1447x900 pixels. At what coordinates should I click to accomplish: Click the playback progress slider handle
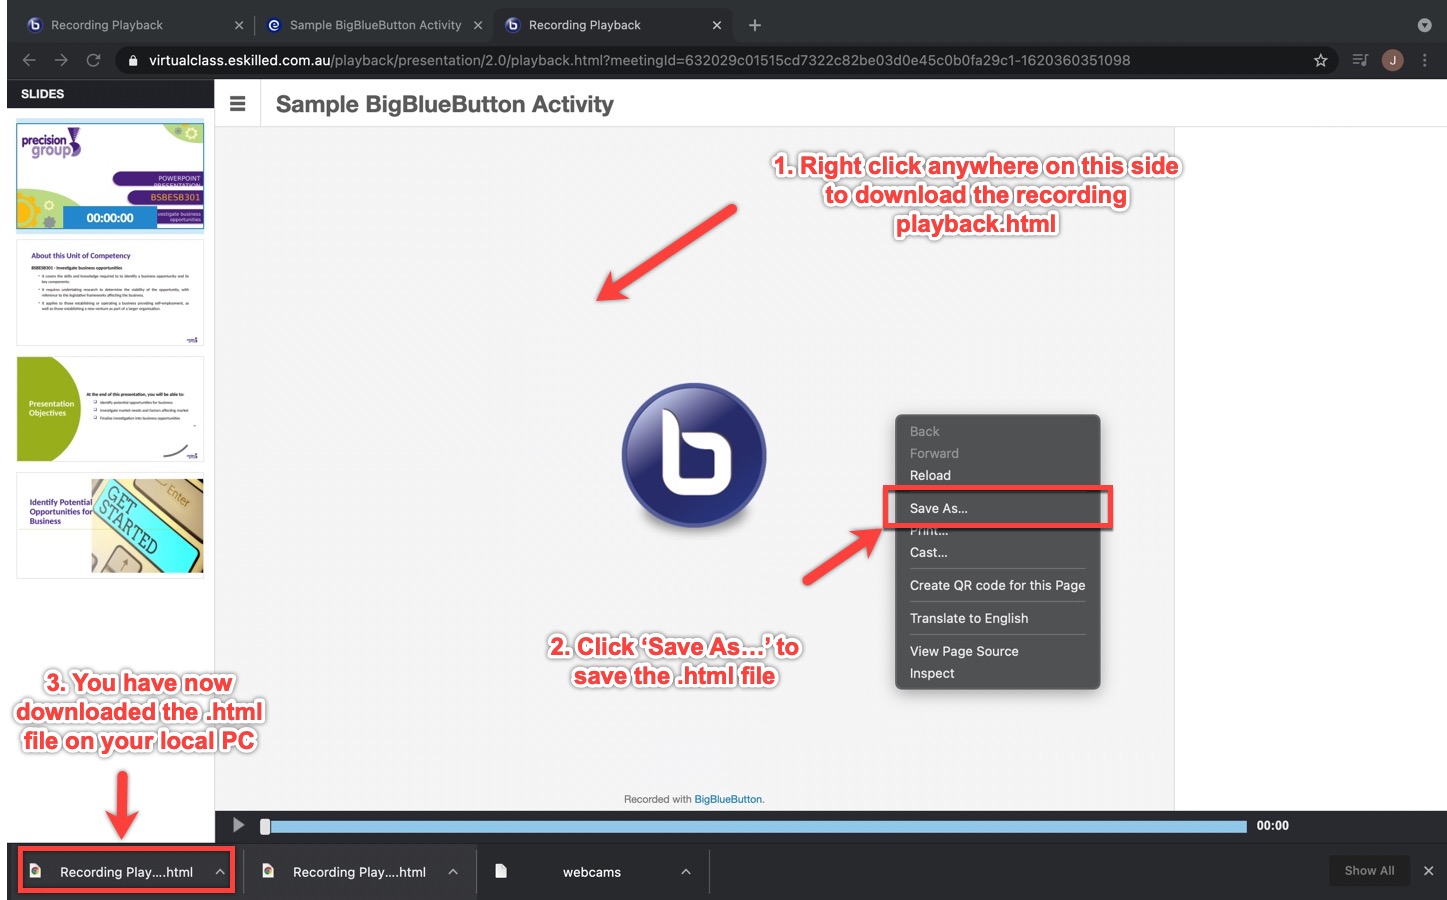(x=265, y=826)
